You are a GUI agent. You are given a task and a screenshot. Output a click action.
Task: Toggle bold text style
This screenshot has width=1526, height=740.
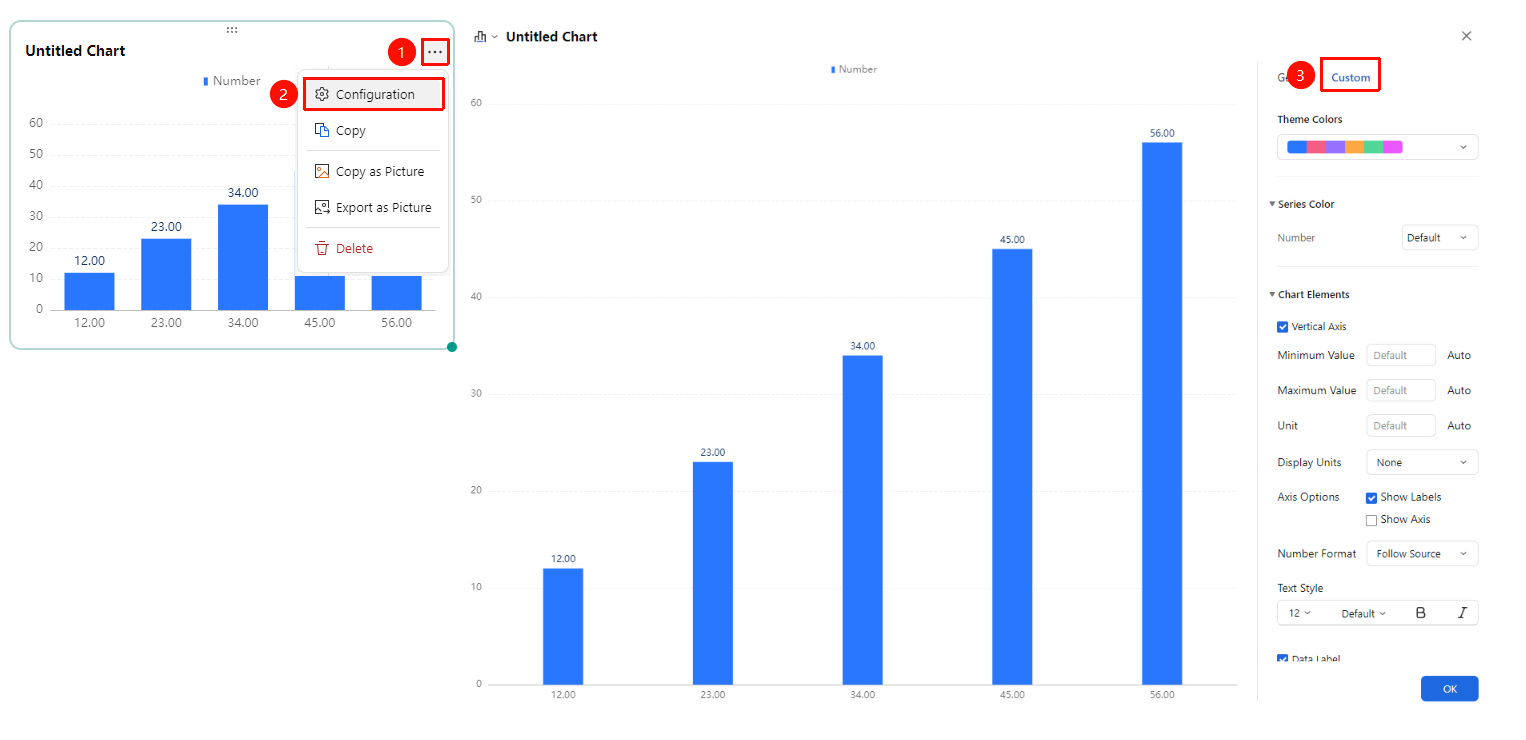tap(1420, 613)
